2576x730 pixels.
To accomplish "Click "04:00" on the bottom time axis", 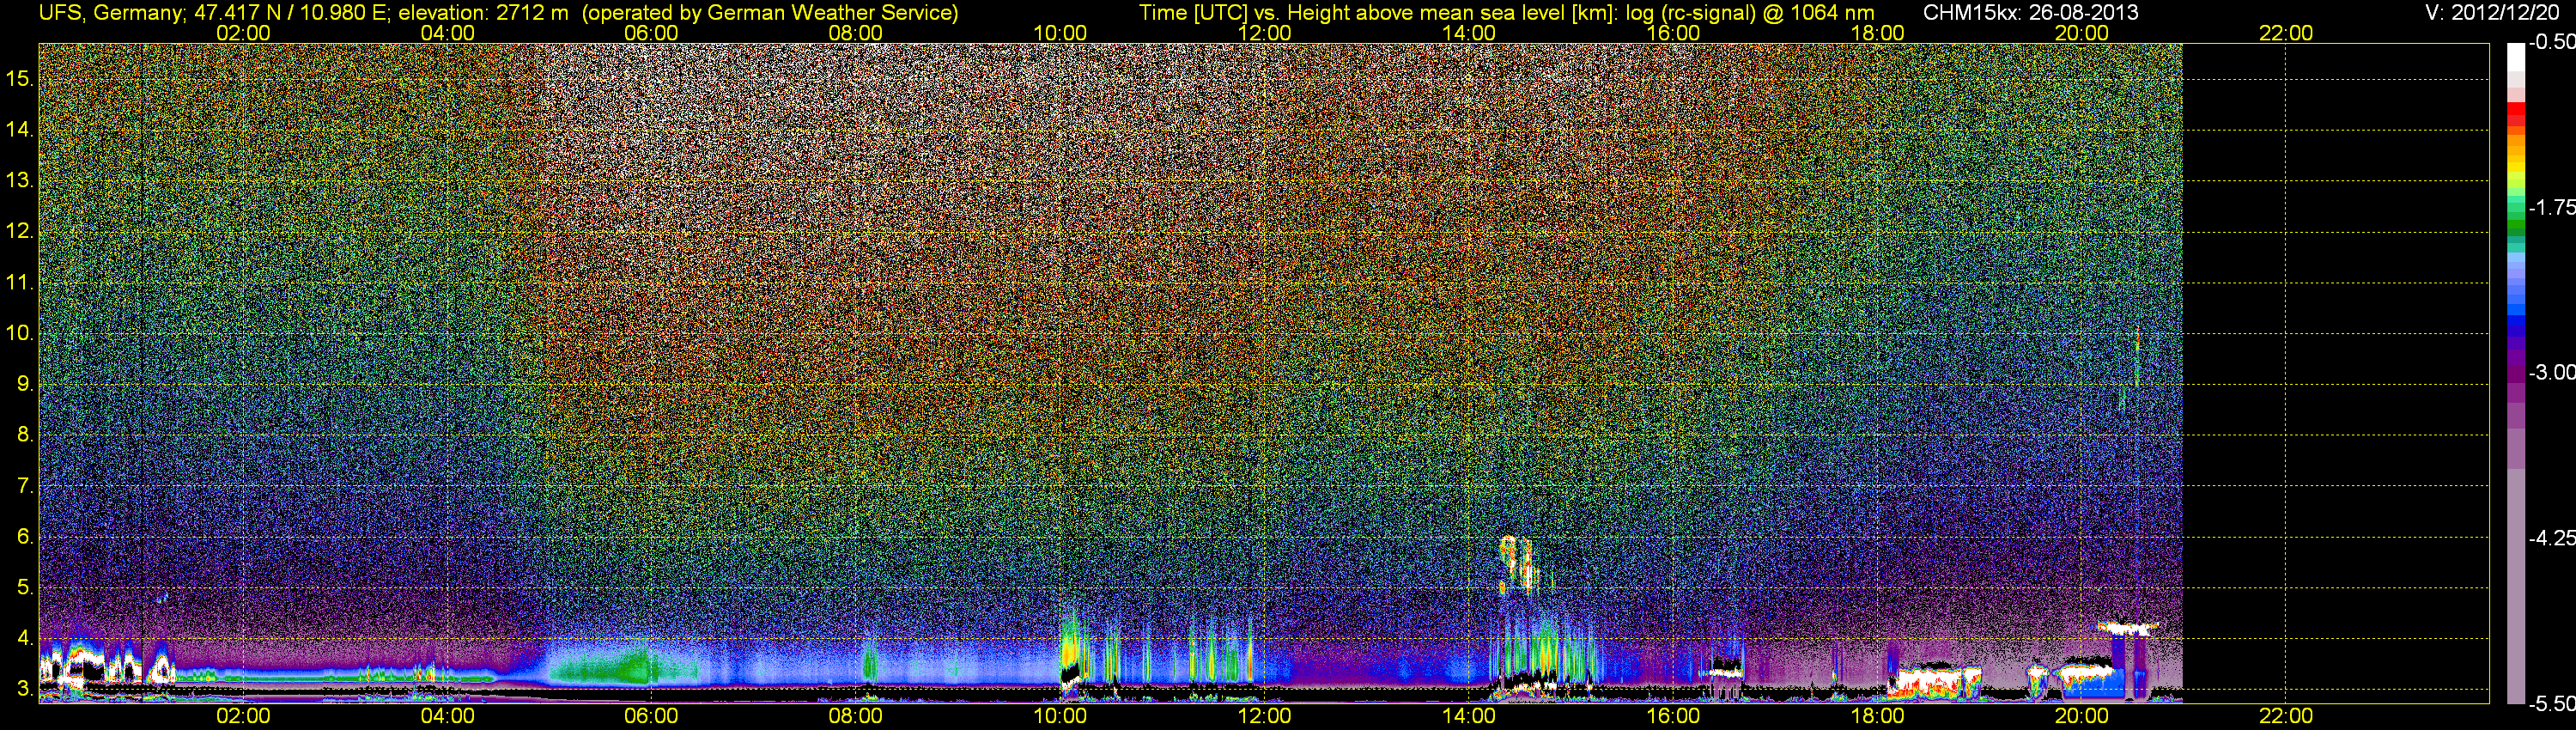I will point(447,717).
